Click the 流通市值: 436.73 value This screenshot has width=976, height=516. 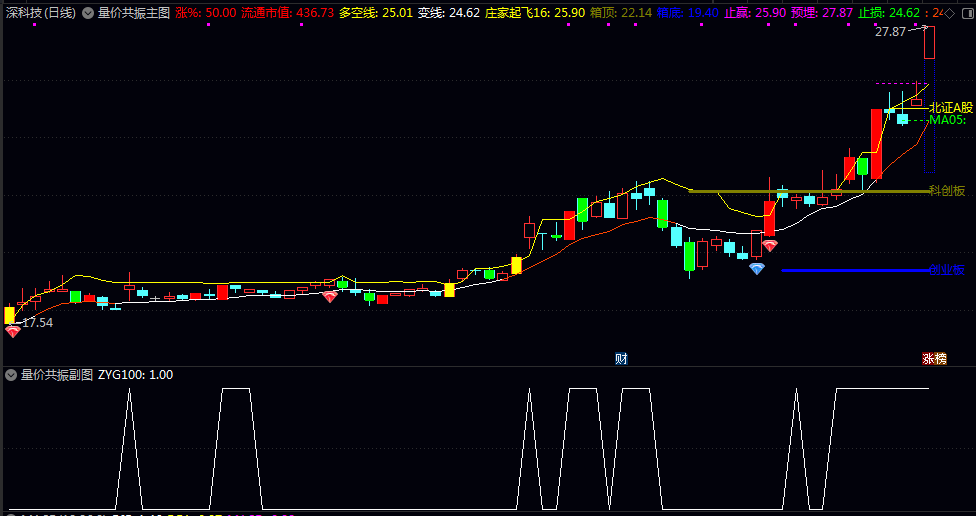288,13
